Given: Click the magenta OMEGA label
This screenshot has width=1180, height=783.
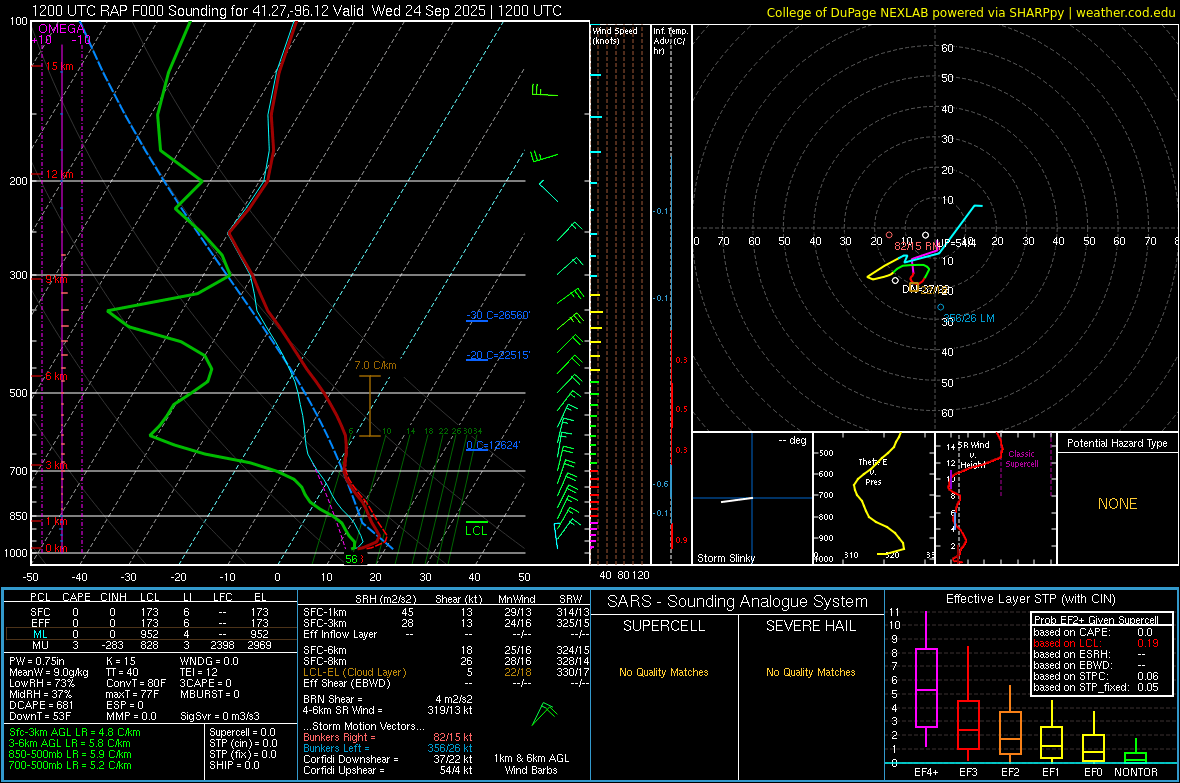Looking at the screenshot, I should click(x=62, y=29).
